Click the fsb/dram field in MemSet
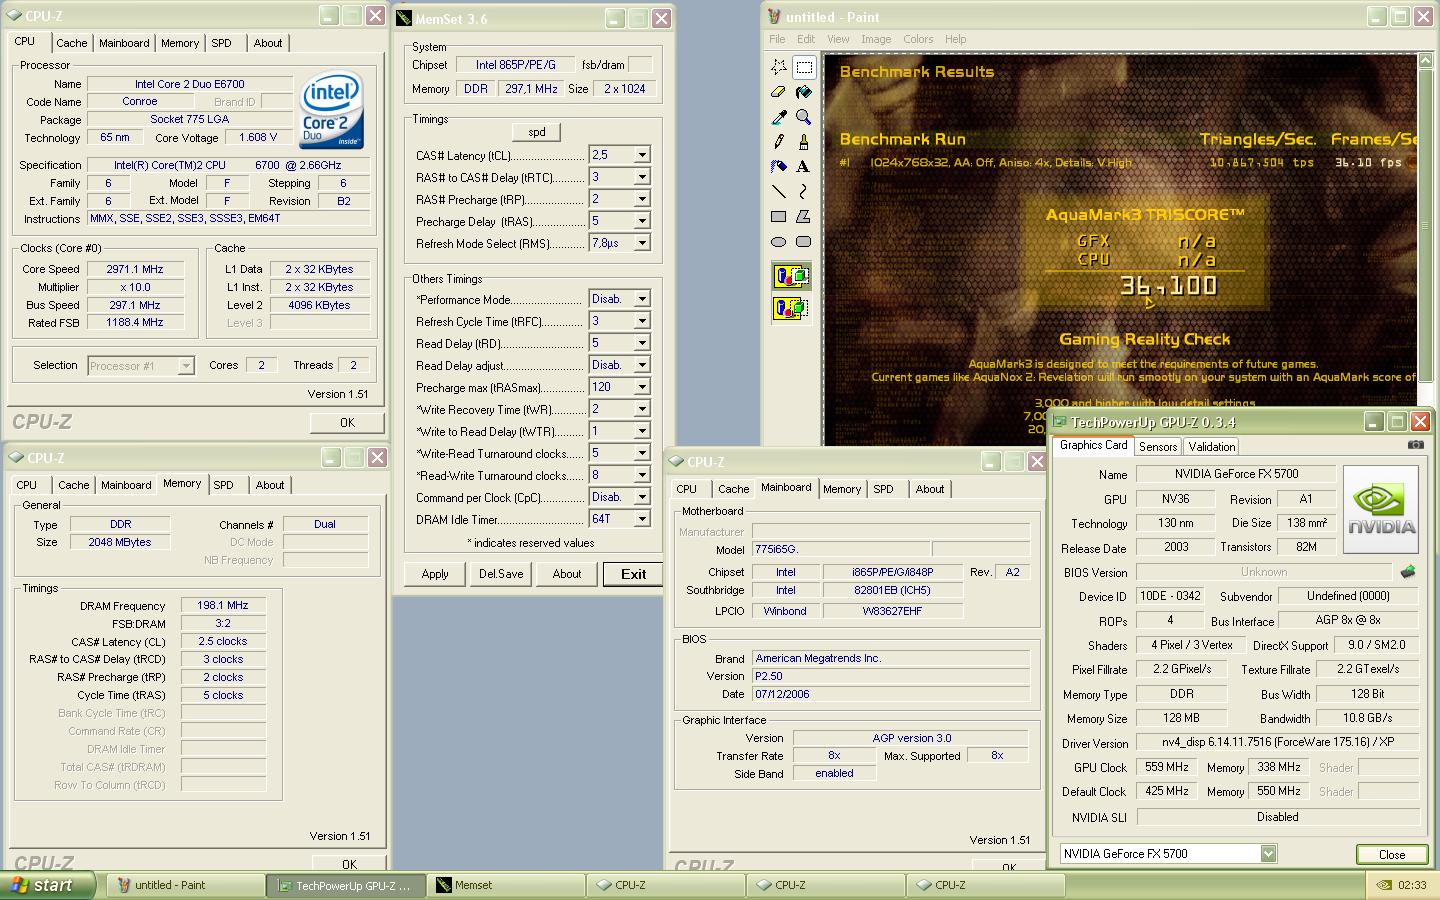This screenshot has width=1440, height=900. [641, 65]
